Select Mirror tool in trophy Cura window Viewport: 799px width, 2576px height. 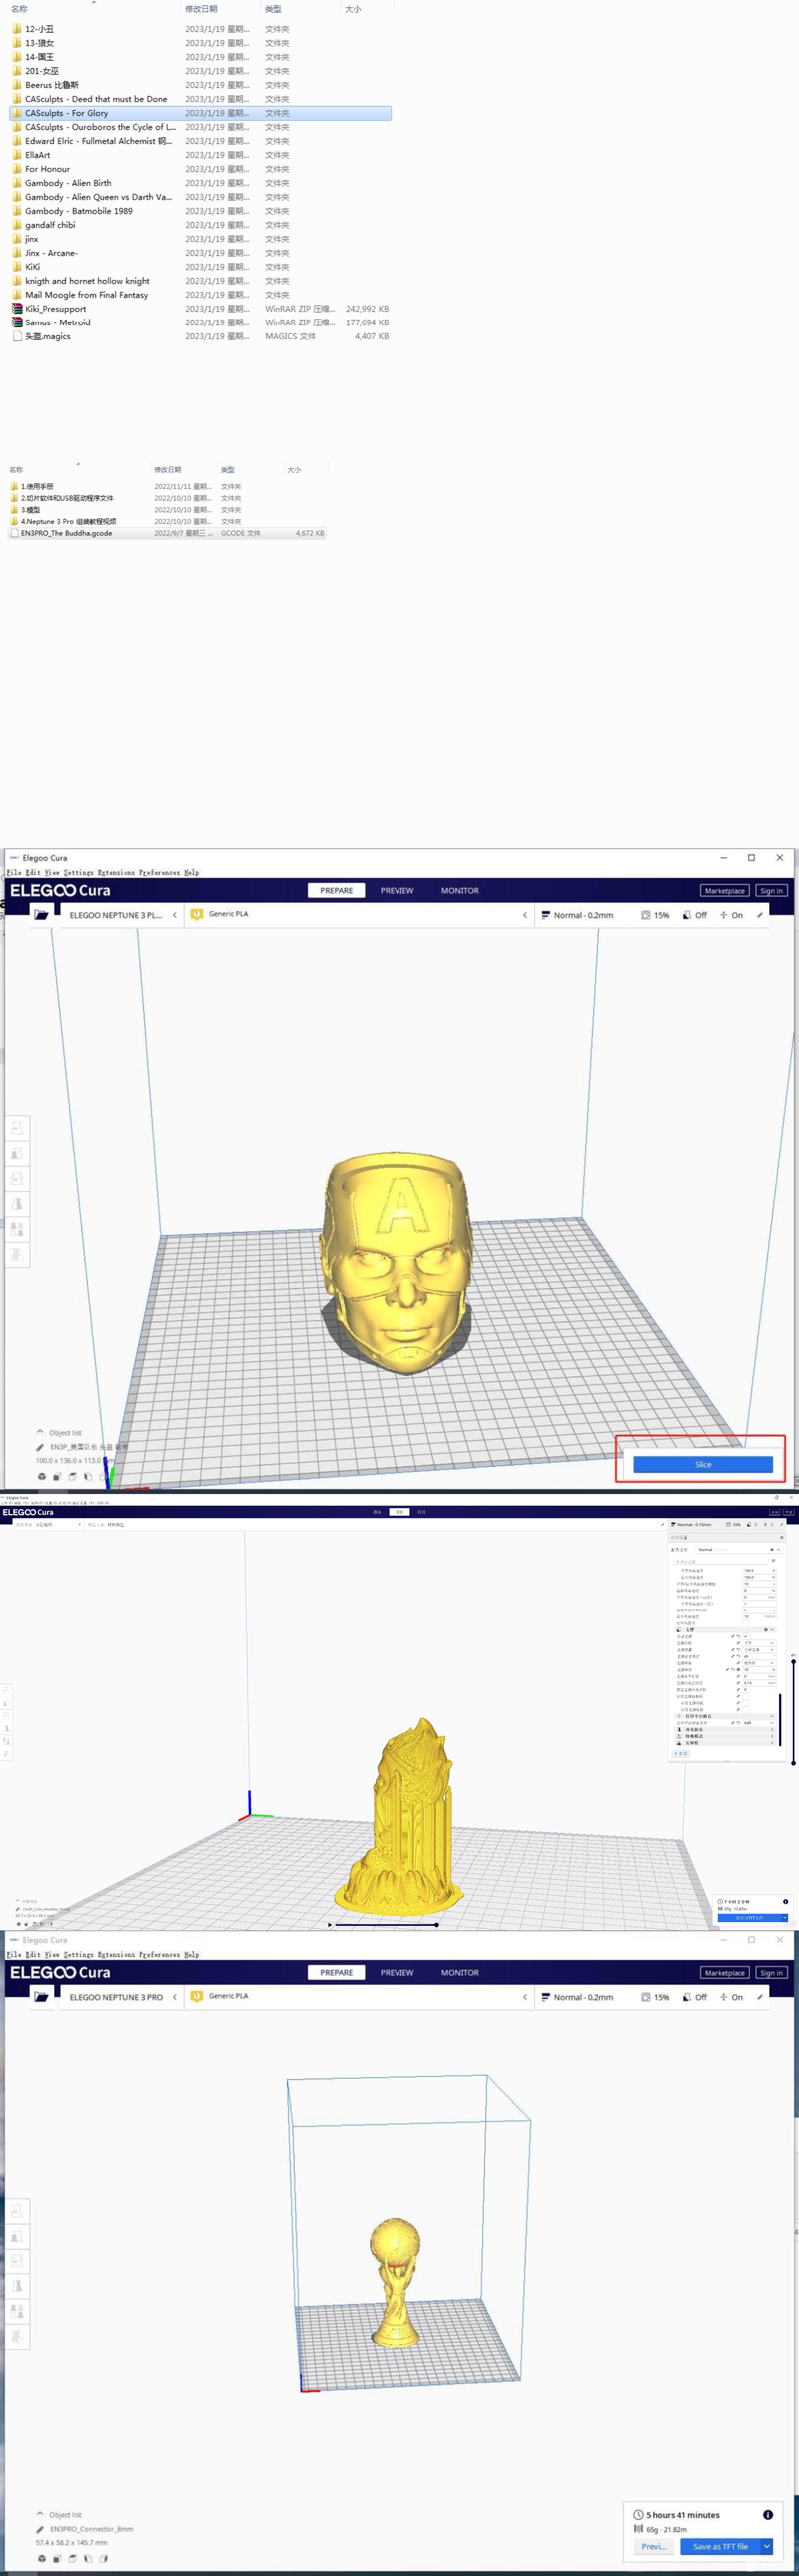point(17,2286)
